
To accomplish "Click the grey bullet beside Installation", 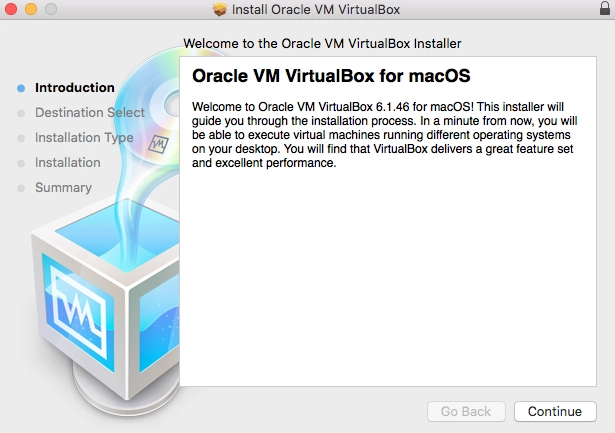I will [x=21, y=163].
